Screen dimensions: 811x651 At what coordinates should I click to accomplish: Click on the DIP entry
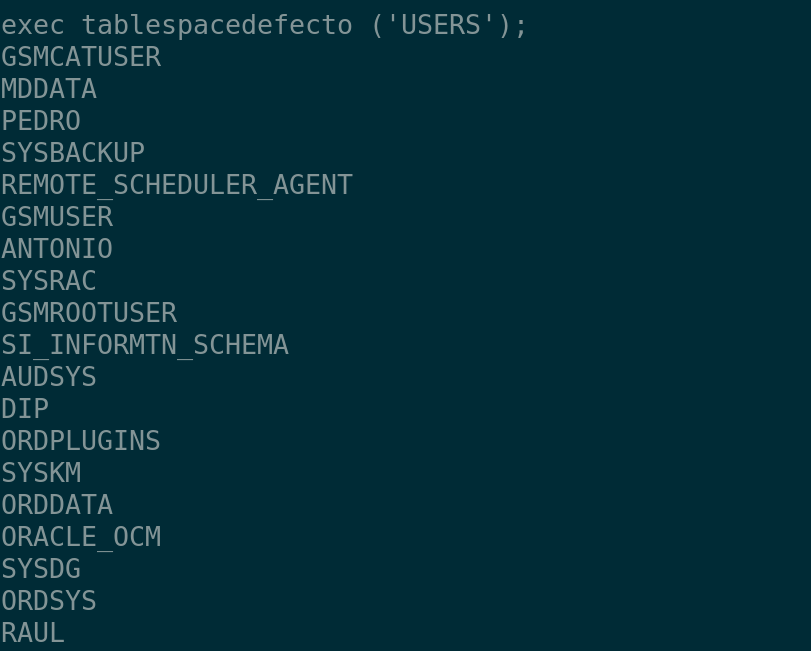tap(25, 409)
